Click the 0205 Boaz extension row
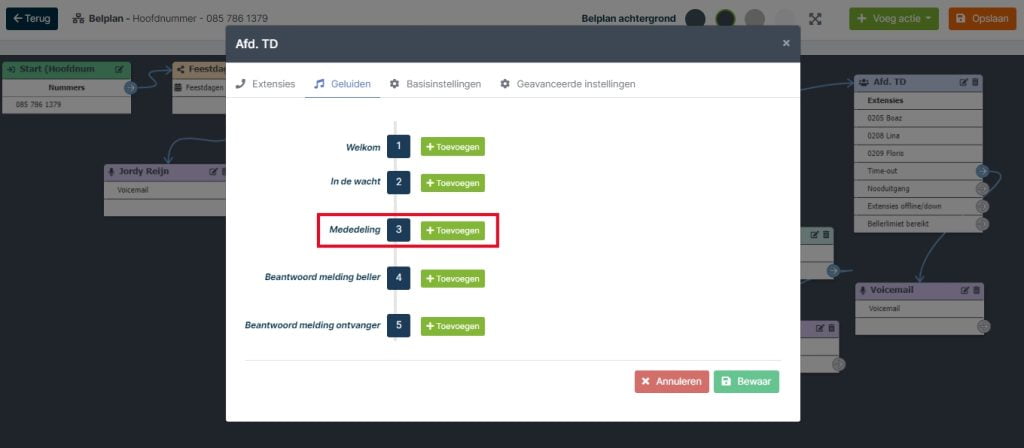The image size is (1024, 448). [x=918, y=118]
